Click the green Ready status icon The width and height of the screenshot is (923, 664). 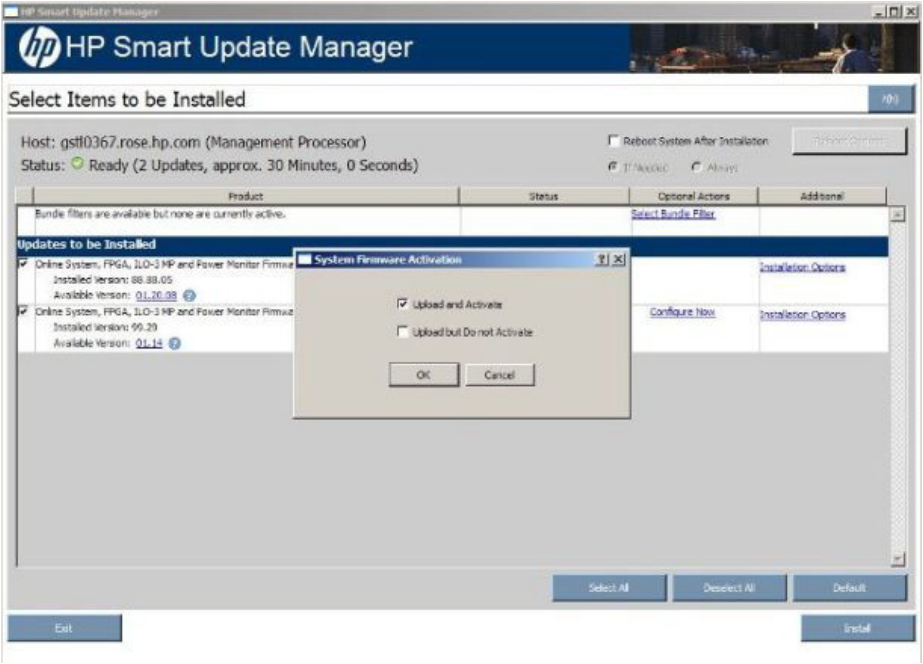click(77, 163)
